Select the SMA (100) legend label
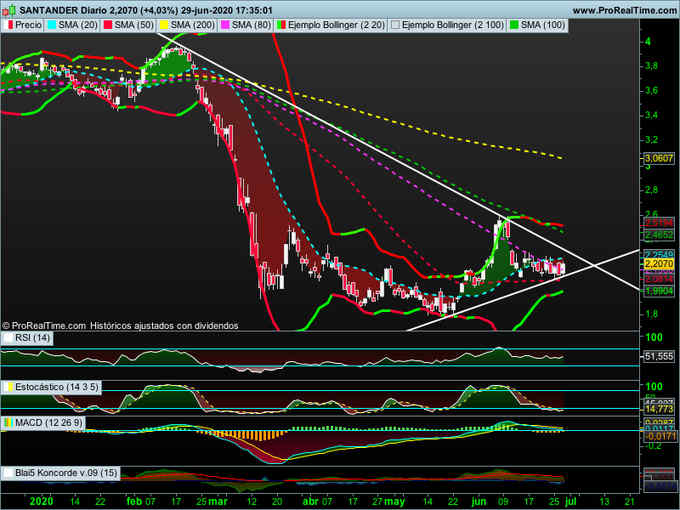680x510 pixels. click(543, 25)
